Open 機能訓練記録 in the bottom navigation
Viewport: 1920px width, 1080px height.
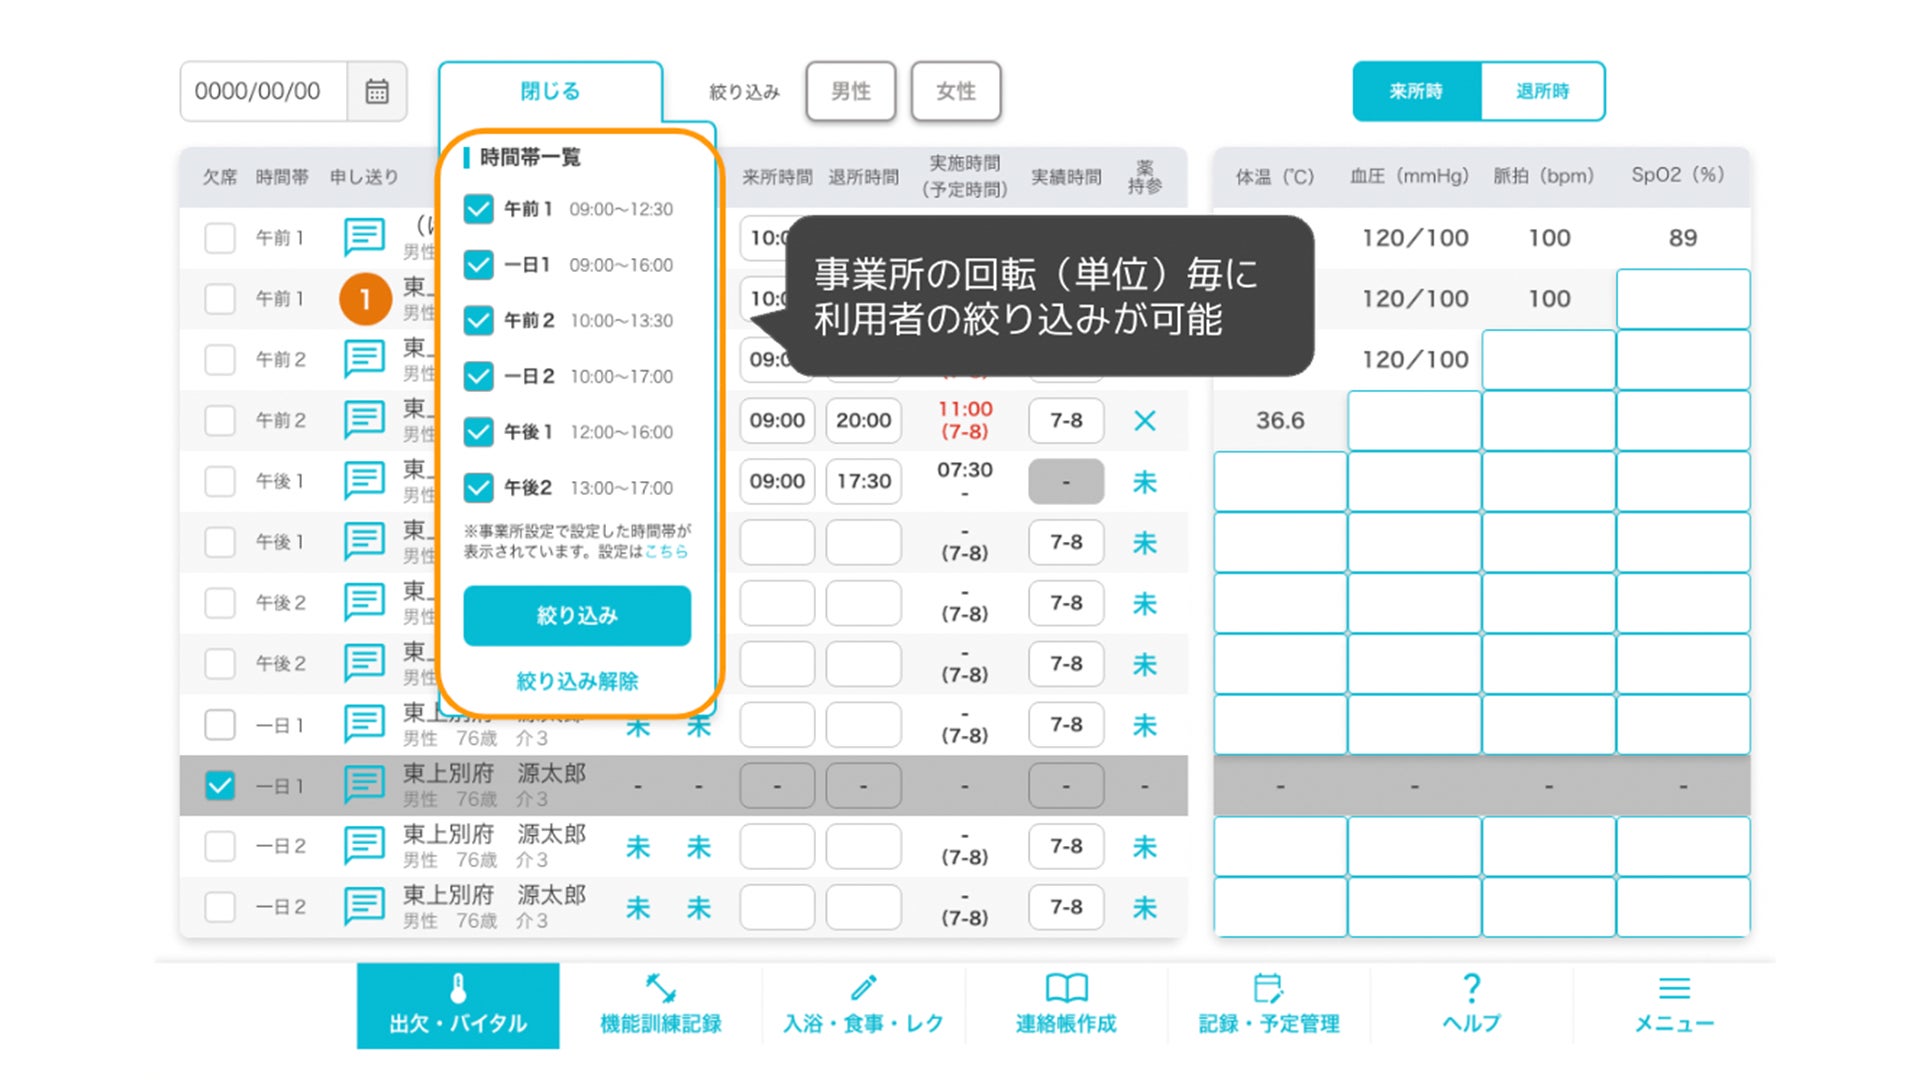pyautogui.click(x=660, y=1005)
